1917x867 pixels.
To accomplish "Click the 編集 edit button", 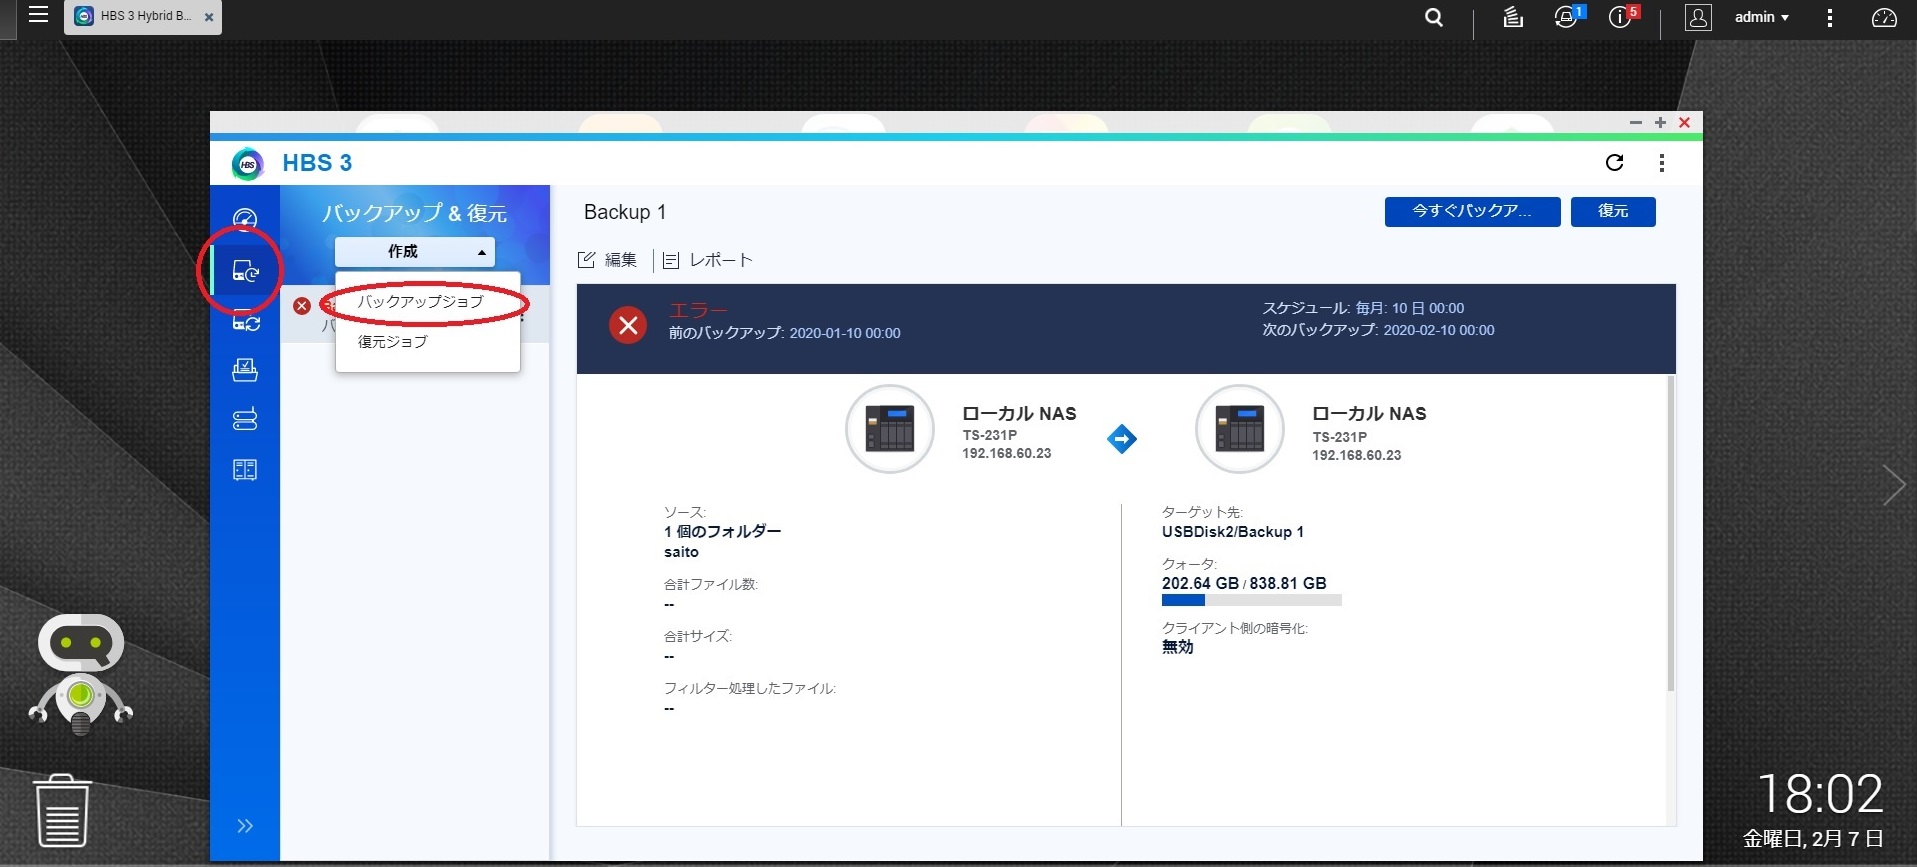I will coord(608,260).
